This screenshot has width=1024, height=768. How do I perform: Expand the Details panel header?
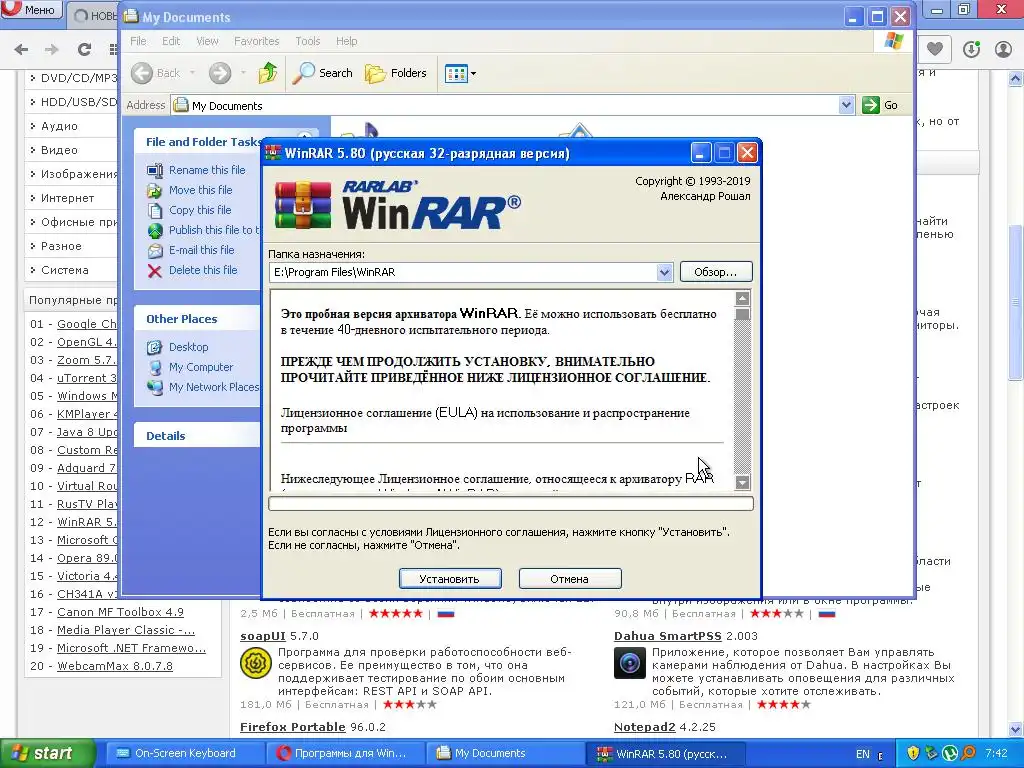(197, 436)
